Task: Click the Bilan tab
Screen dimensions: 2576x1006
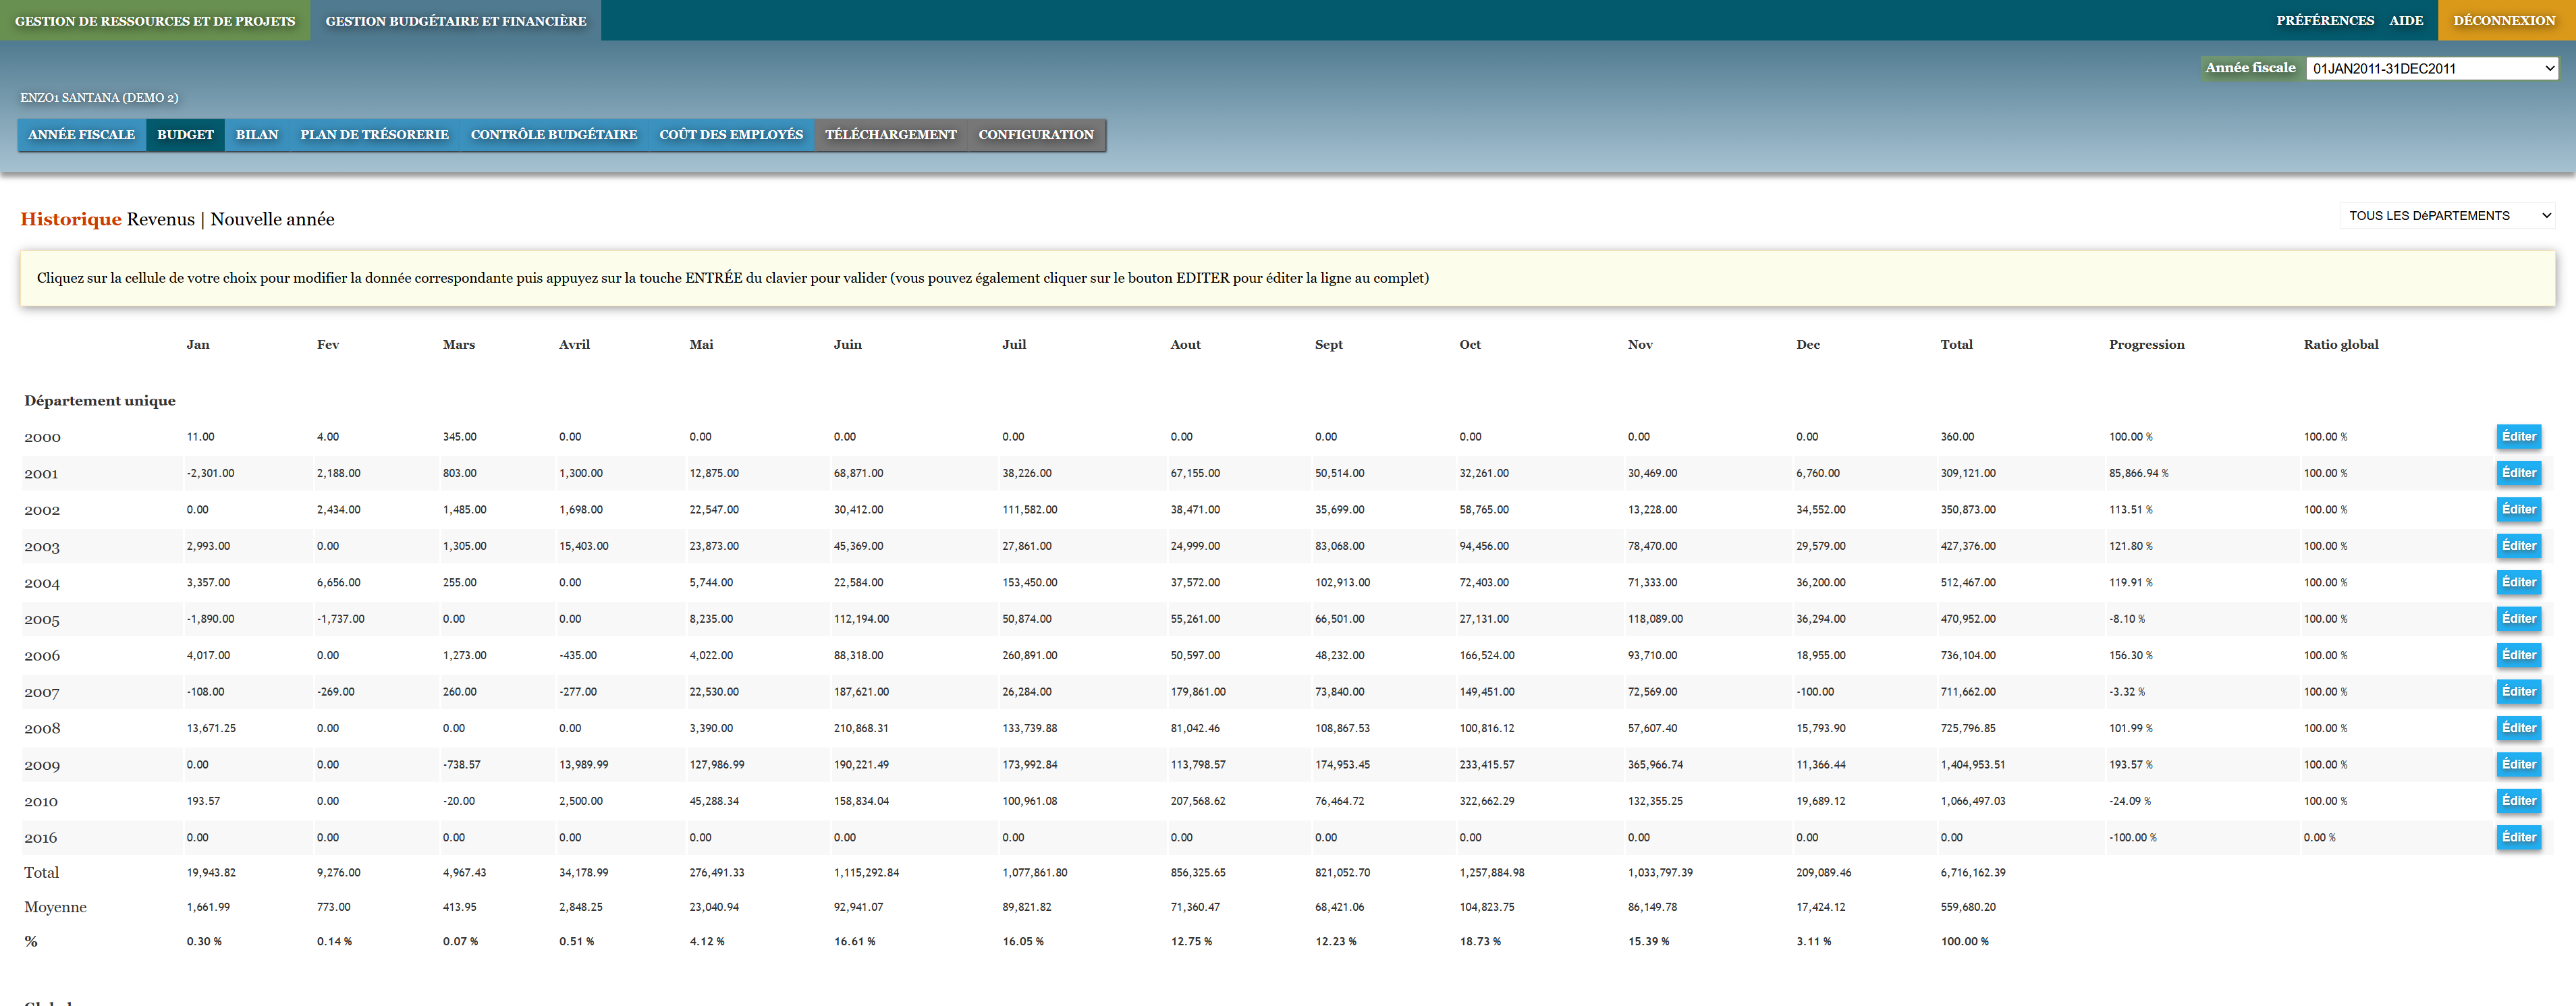Action: click(257, 135)
